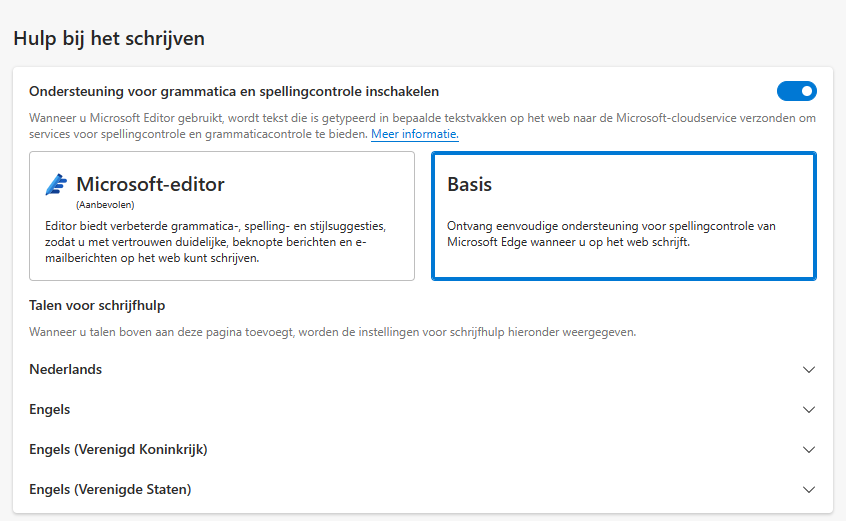Click the 'Engels' language label

pos(50,409)
